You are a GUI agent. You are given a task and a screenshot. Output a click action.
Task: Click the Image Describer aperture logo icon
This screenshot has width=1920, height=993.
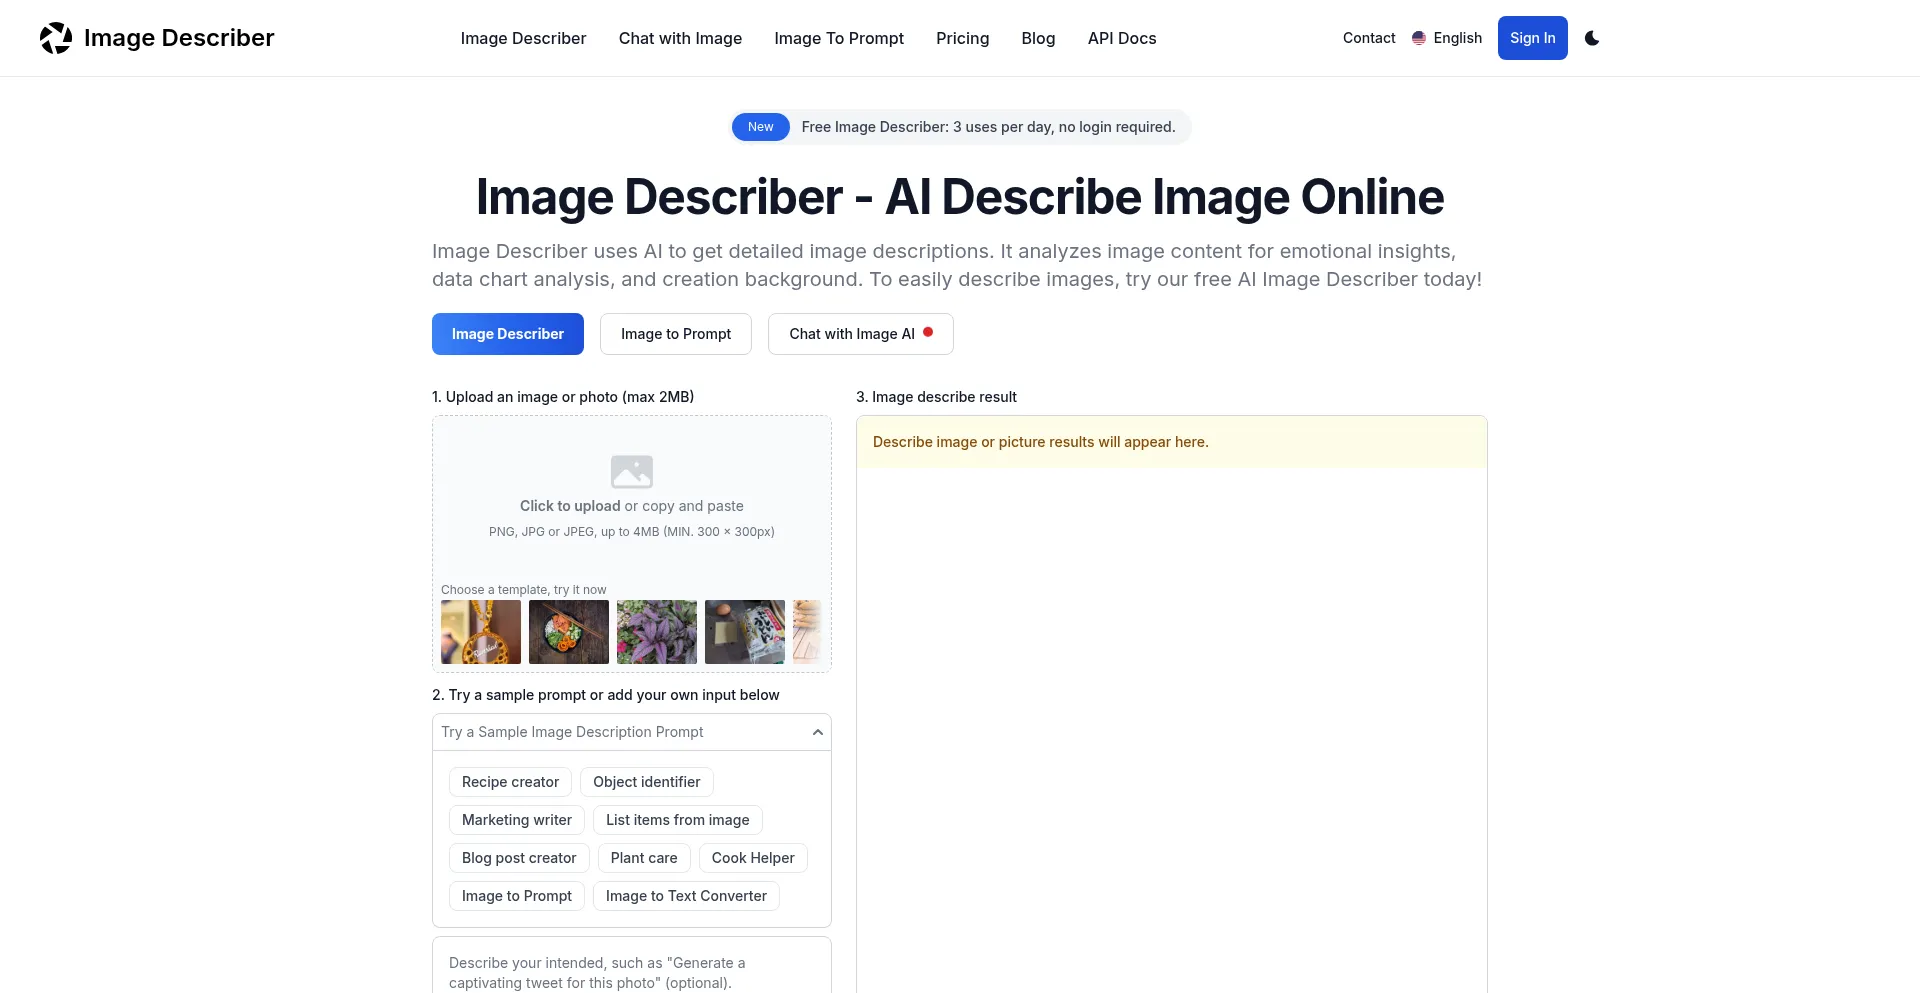point(56,38)
